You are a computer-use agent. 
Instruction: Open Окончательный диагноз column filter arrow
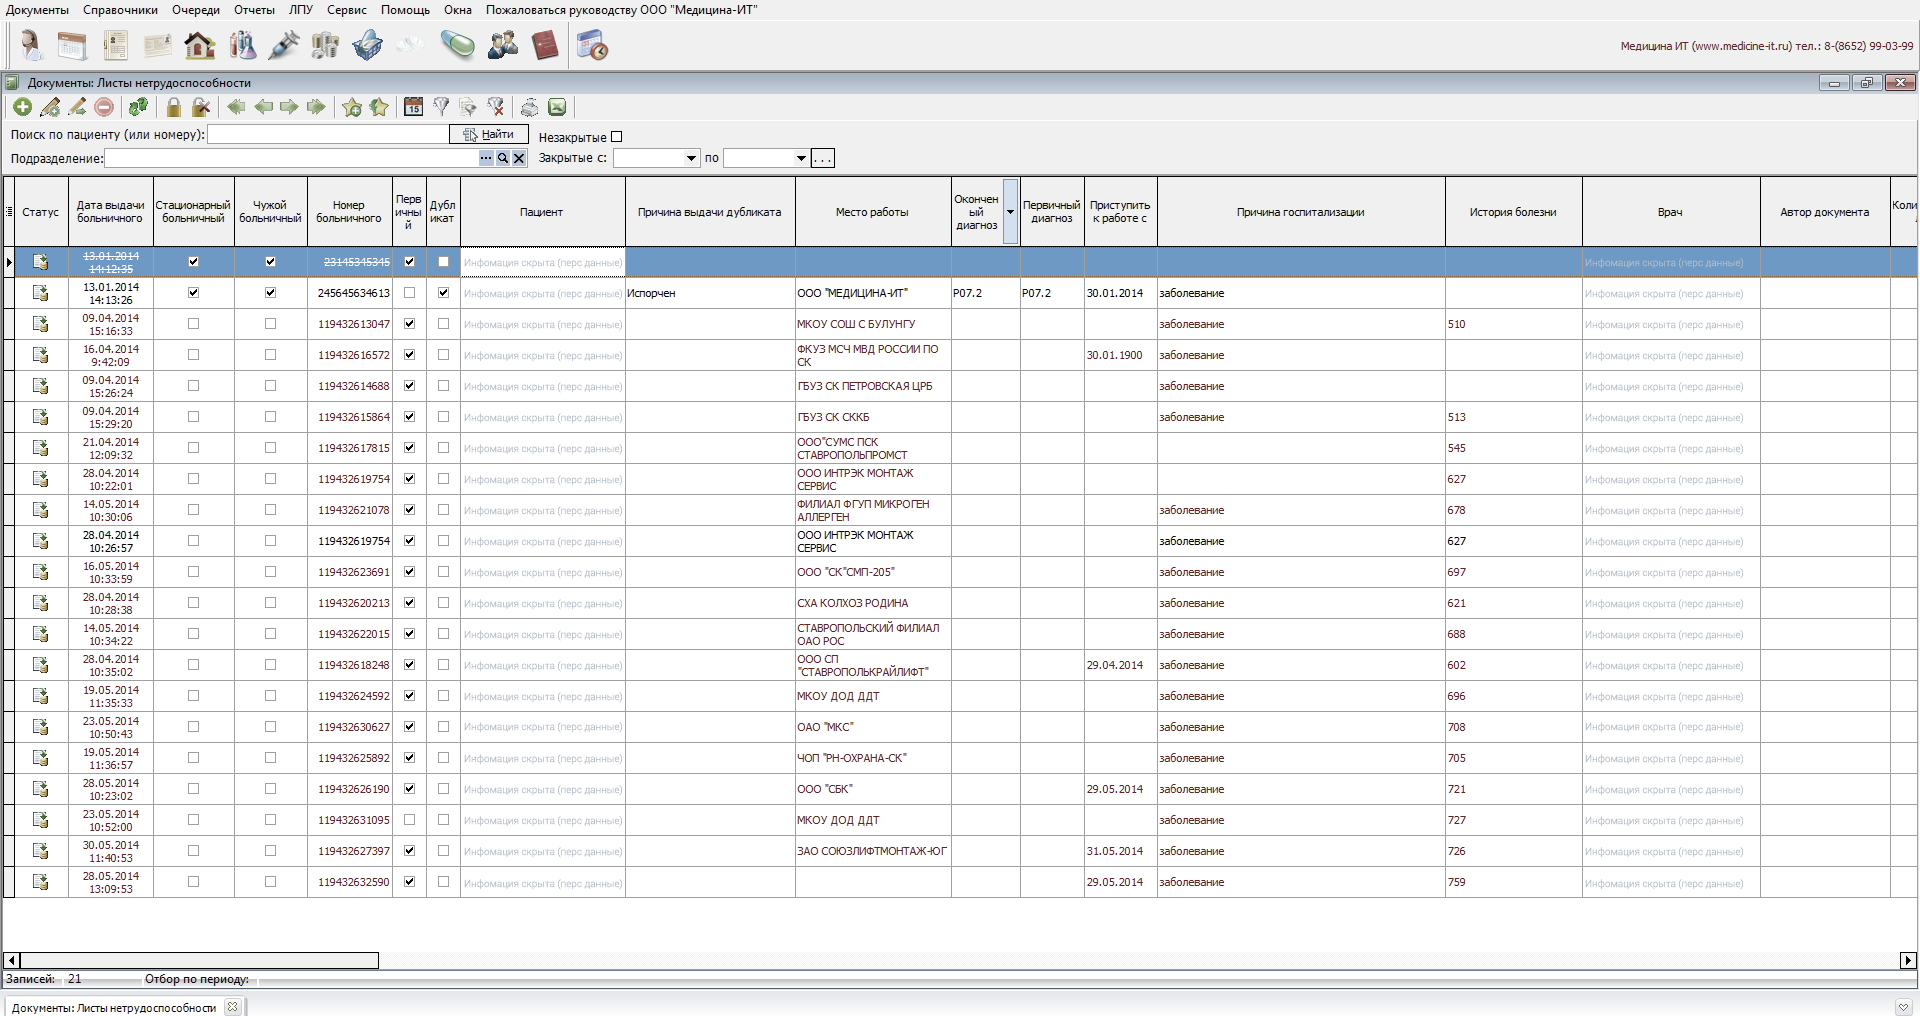coord(1010,212)
